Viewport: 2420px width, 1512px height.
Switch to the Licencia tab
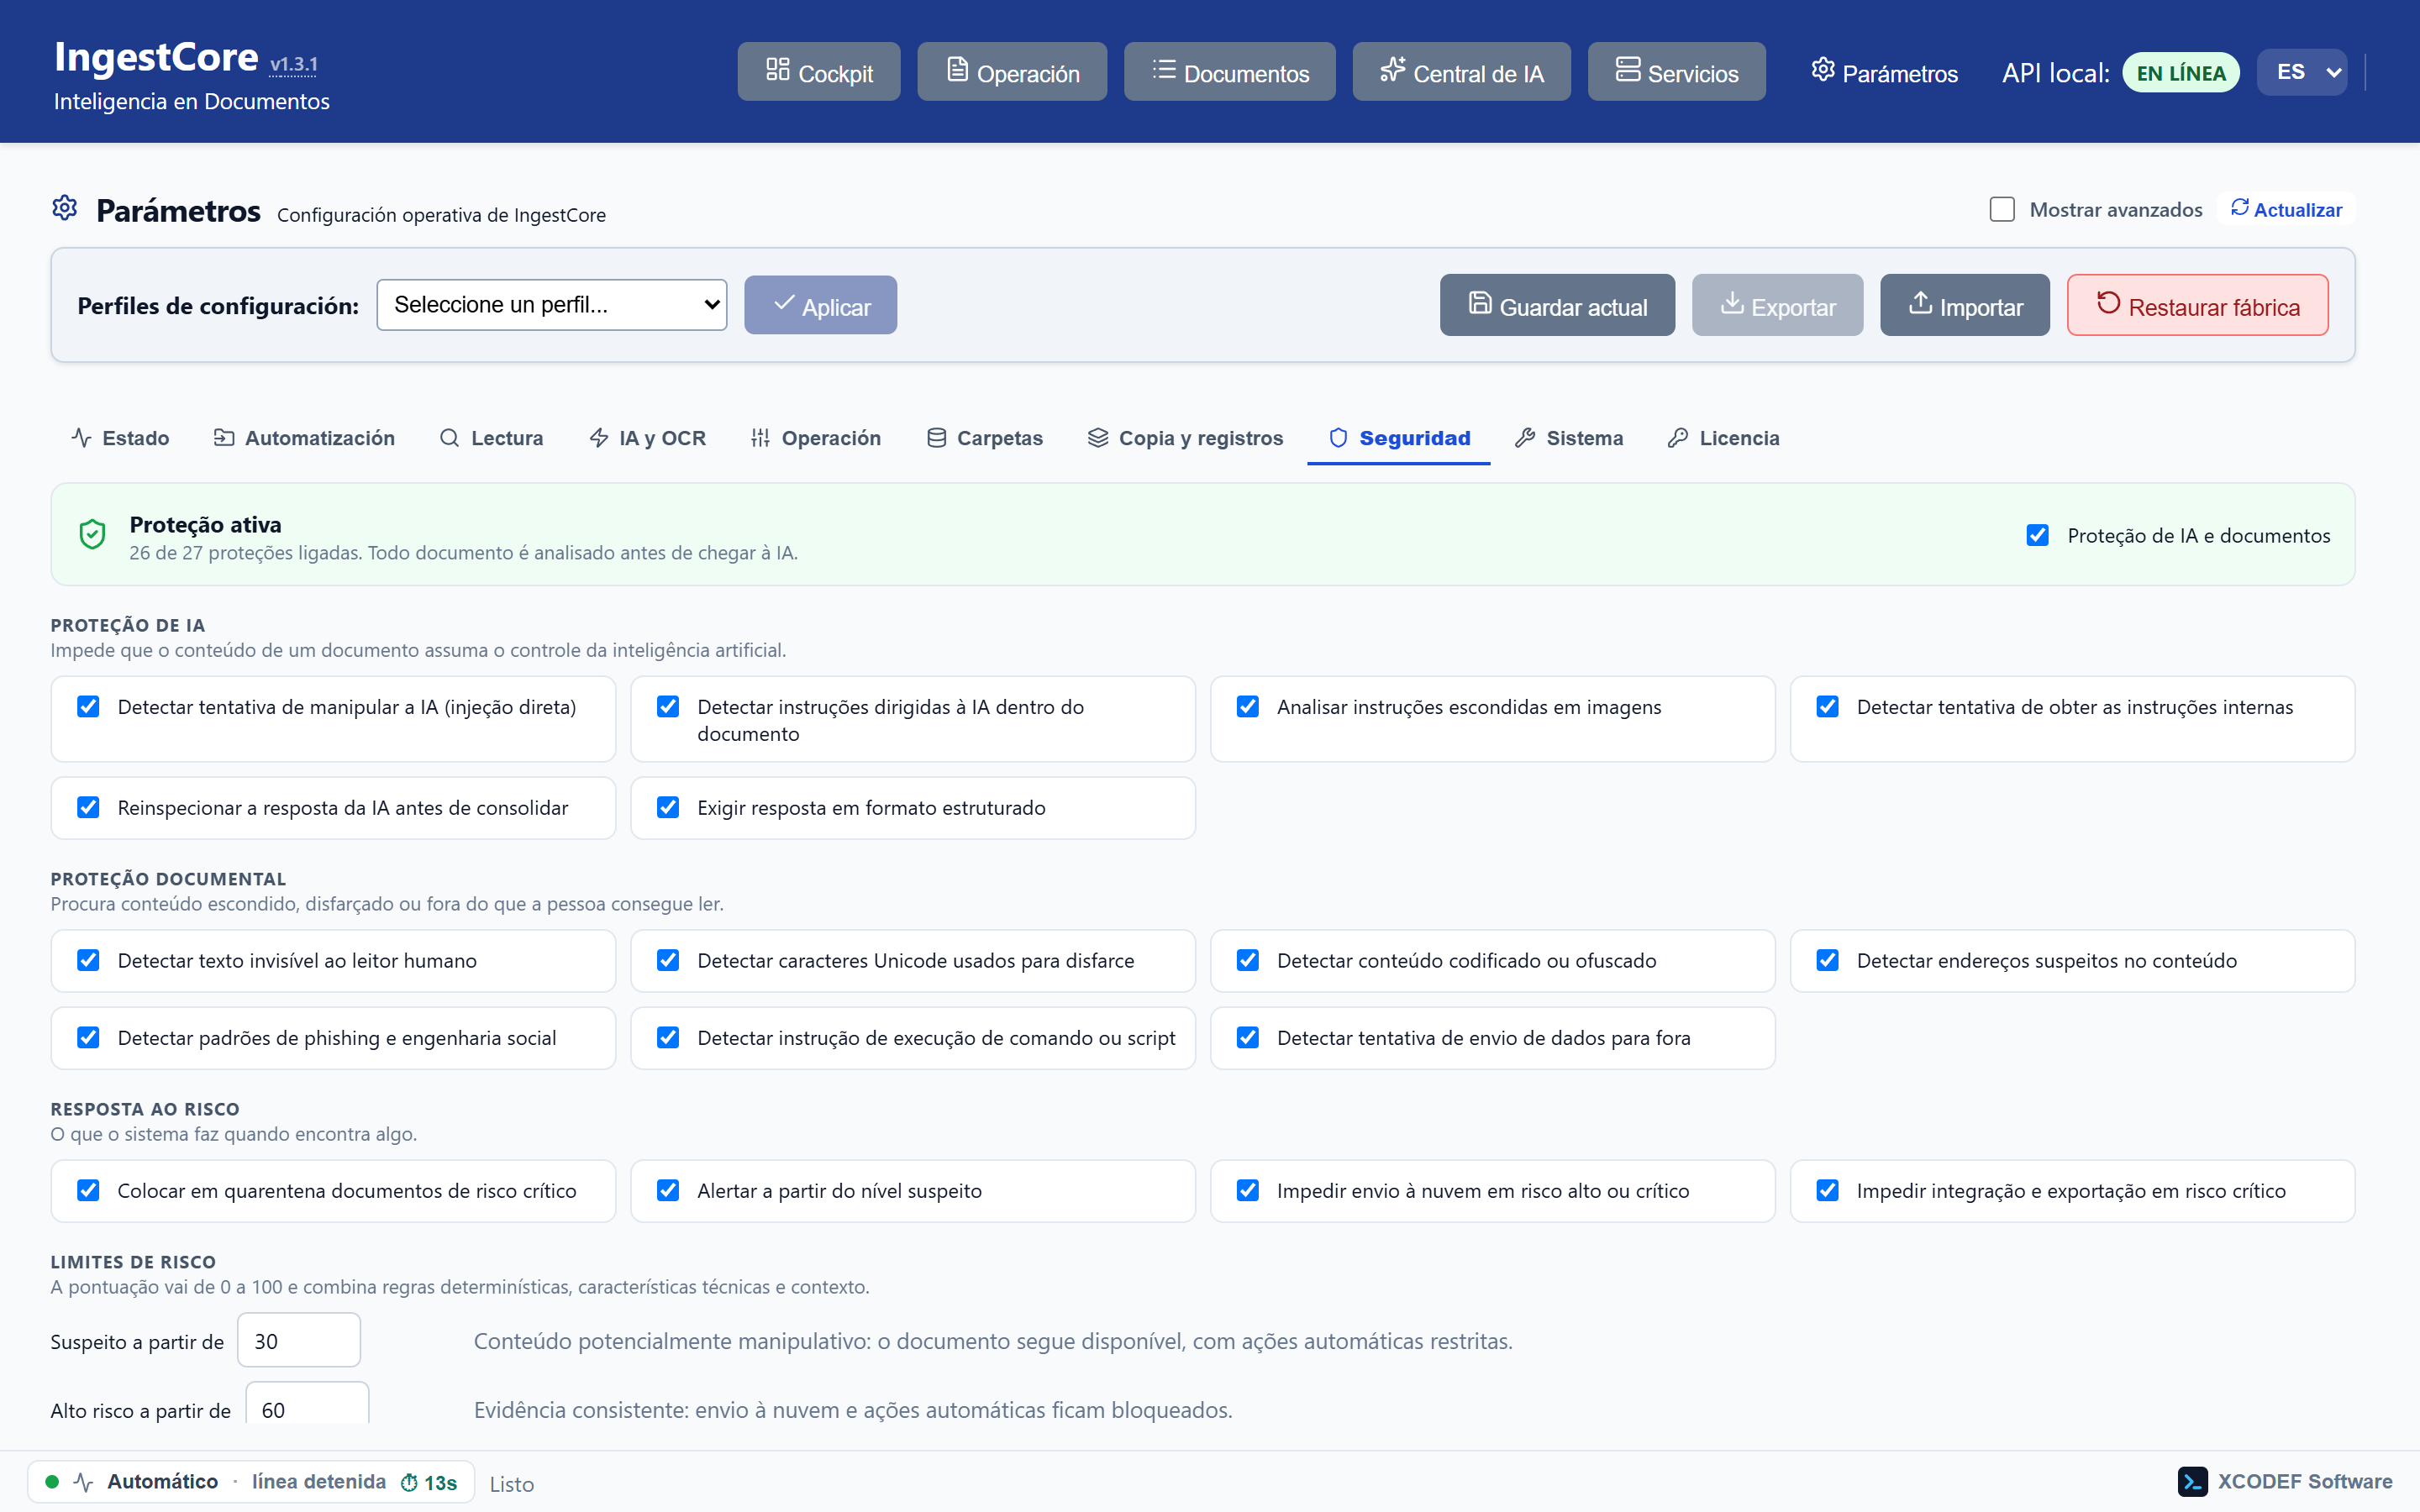tap(1724, 438)
